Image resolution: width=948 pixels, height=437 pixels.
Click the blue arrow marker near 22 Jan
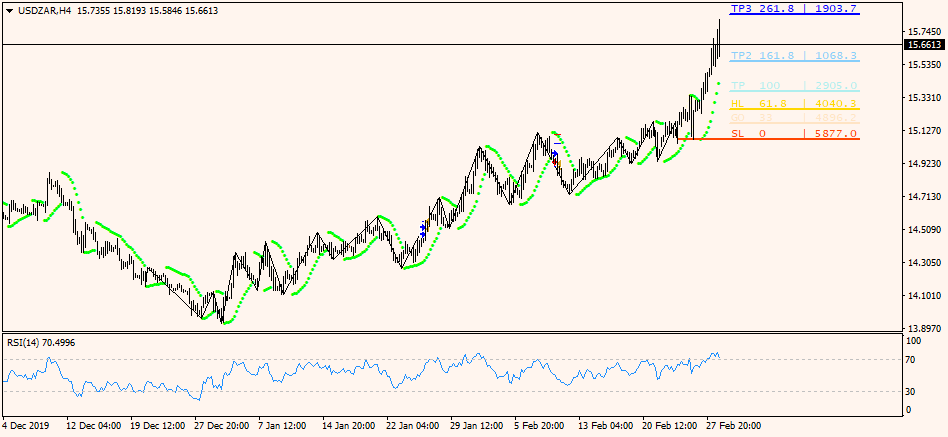(423, 229)
